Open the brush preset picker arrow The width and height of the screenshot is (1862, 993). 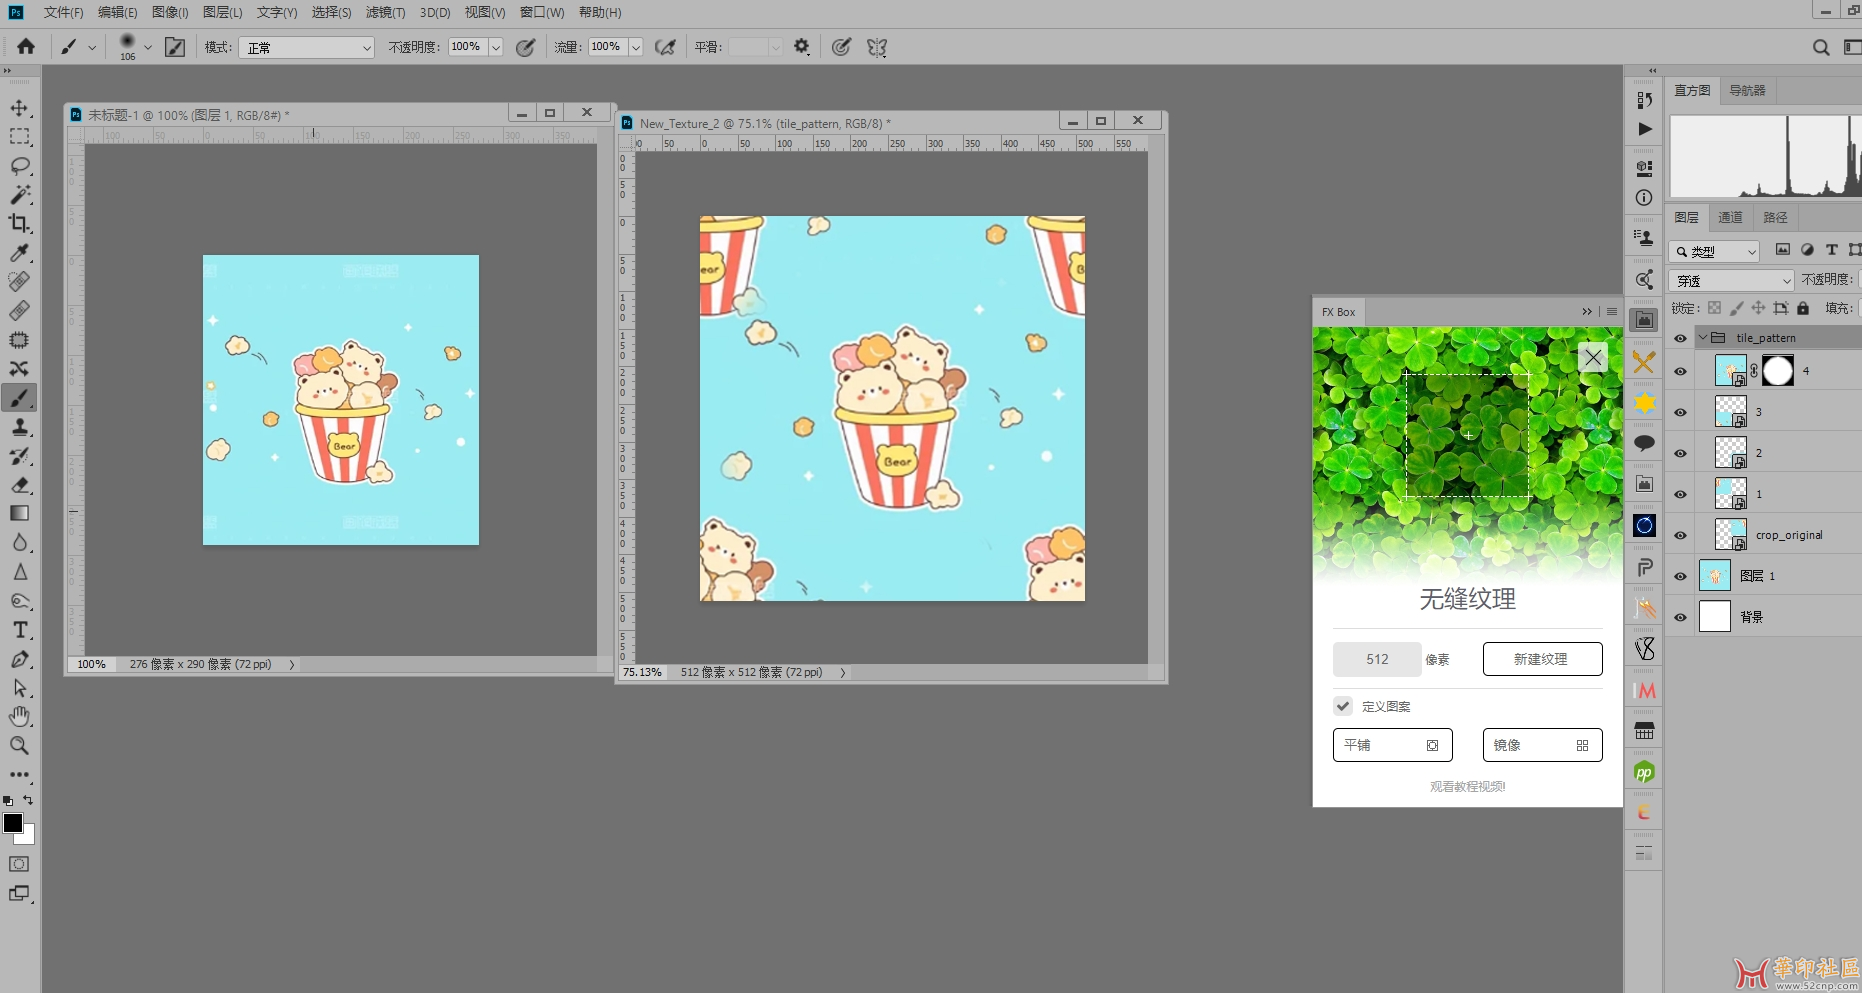tap(148, 47)
